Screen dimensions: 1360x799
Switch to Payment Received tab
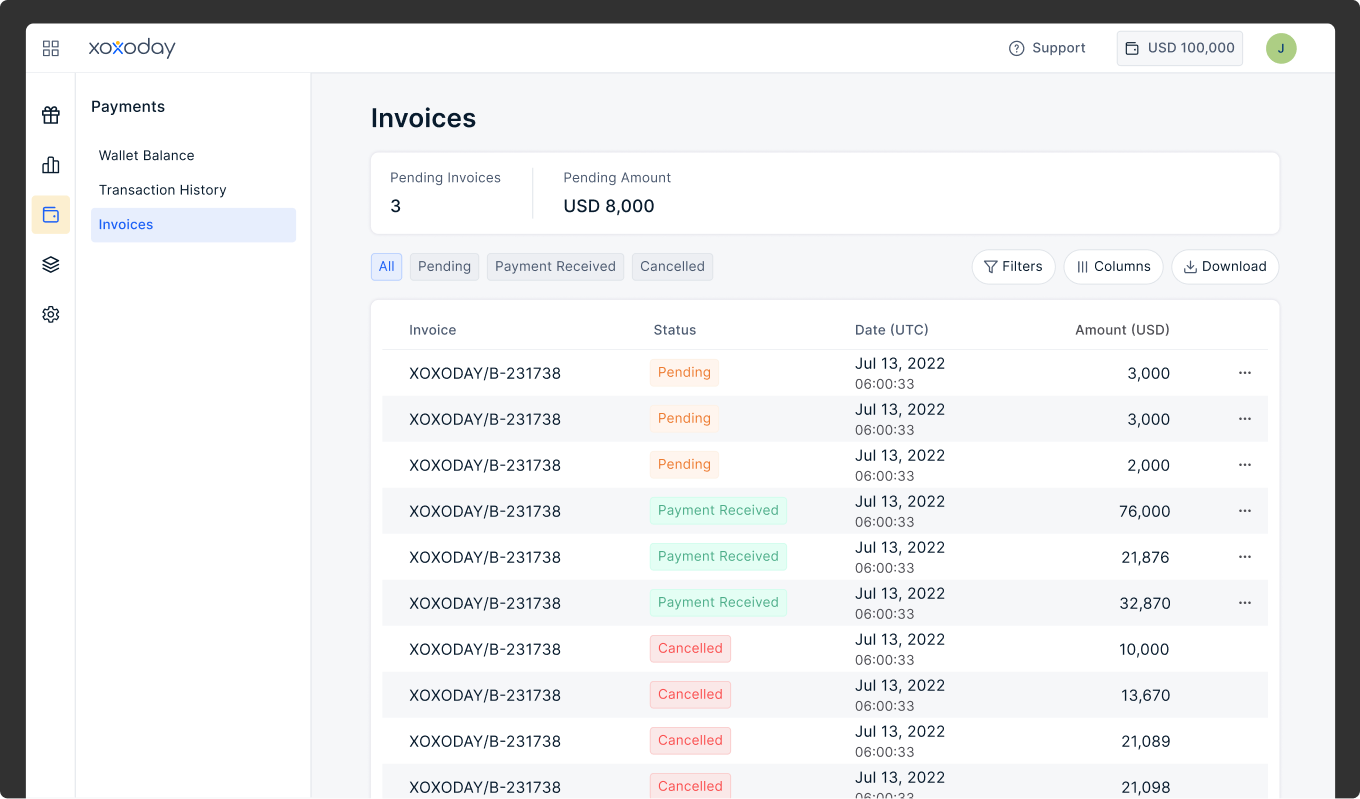[555, 266]
